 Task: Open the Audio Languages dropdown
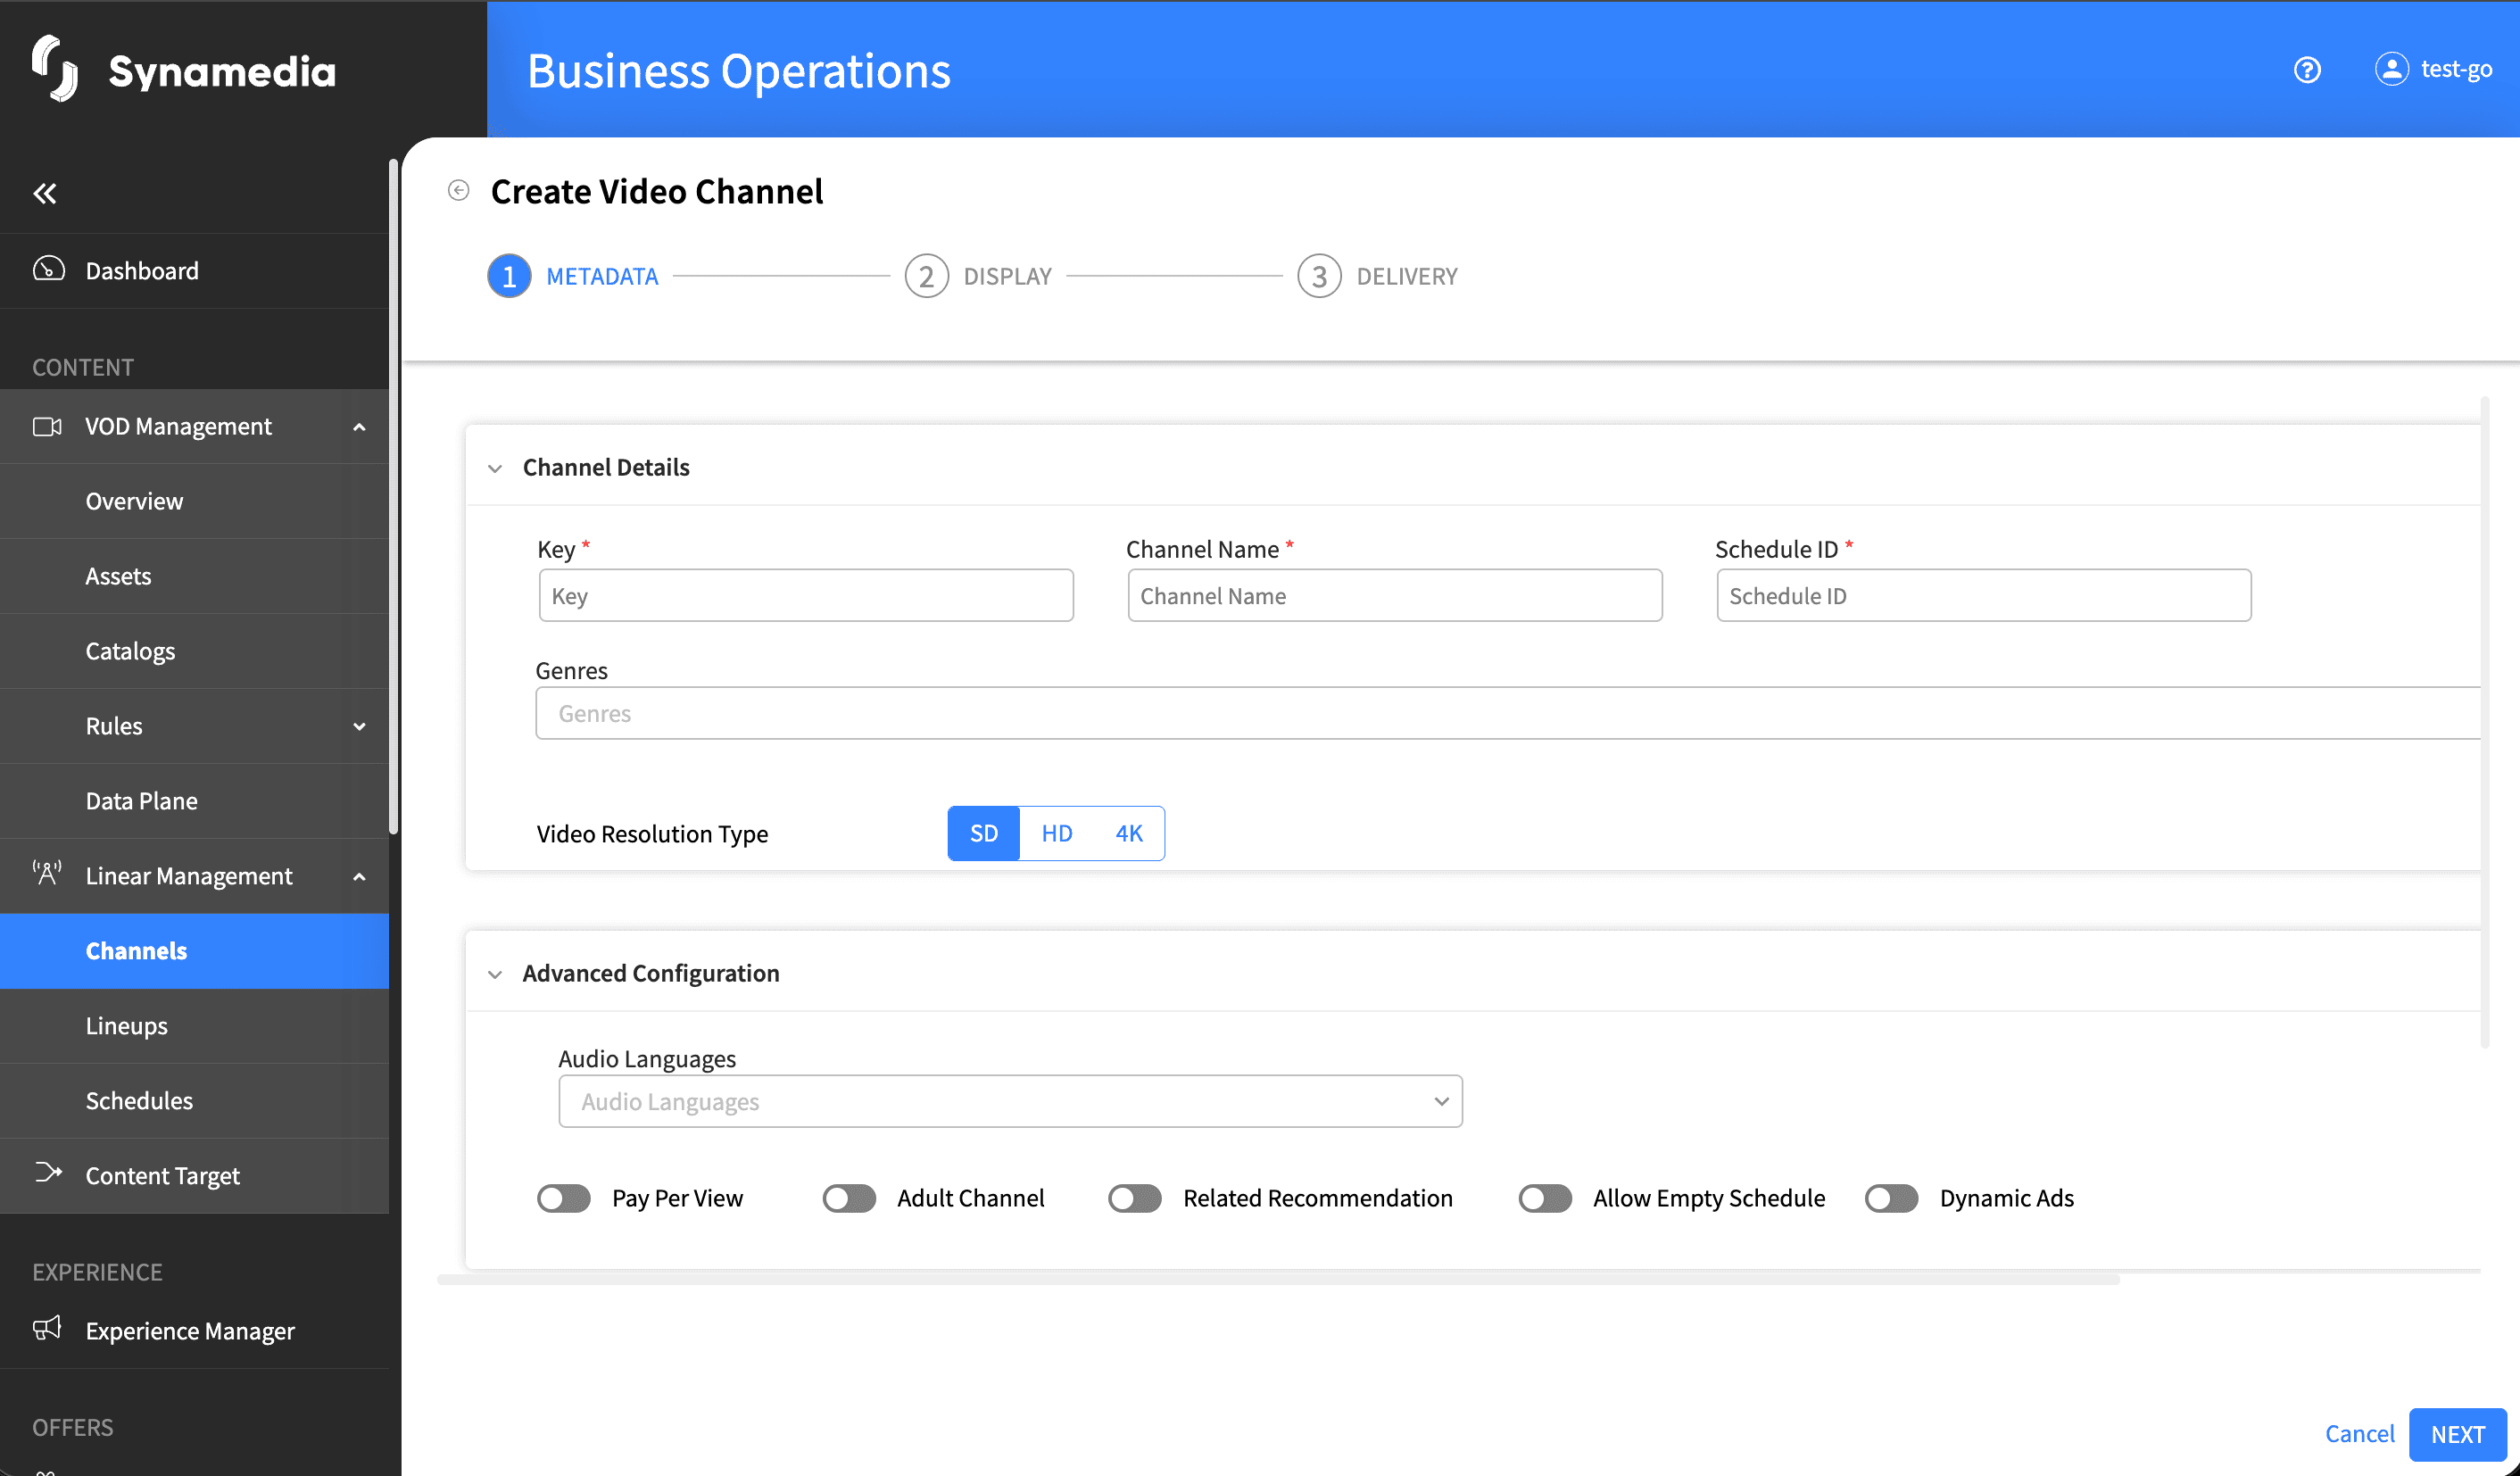[x=1010, y=1101]
